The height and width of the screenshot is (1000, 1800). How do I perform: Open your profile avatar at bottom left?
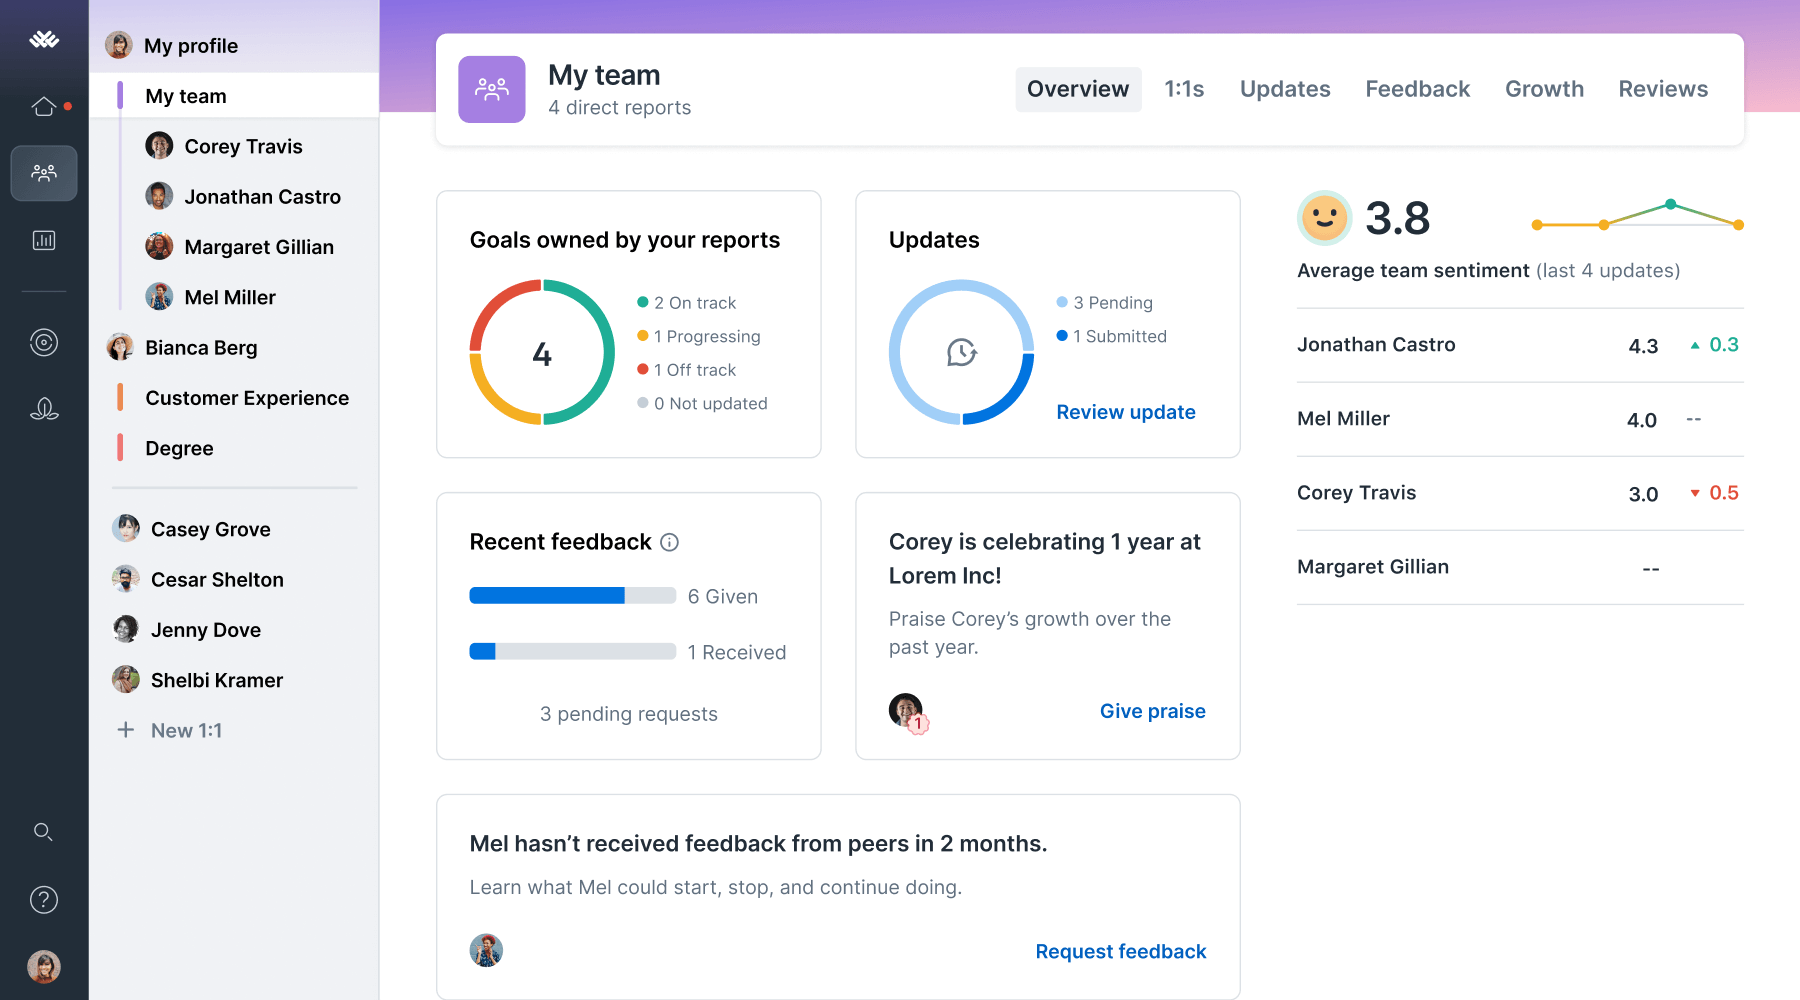point(44,966)
